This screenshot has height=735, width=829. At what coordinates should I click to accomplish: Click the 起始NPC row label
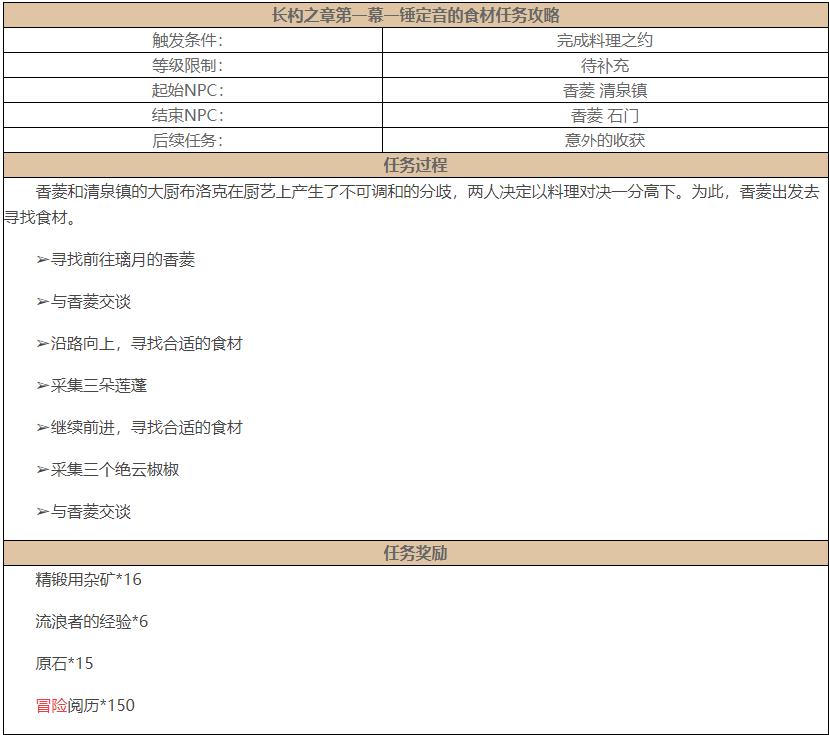point(197,91)
